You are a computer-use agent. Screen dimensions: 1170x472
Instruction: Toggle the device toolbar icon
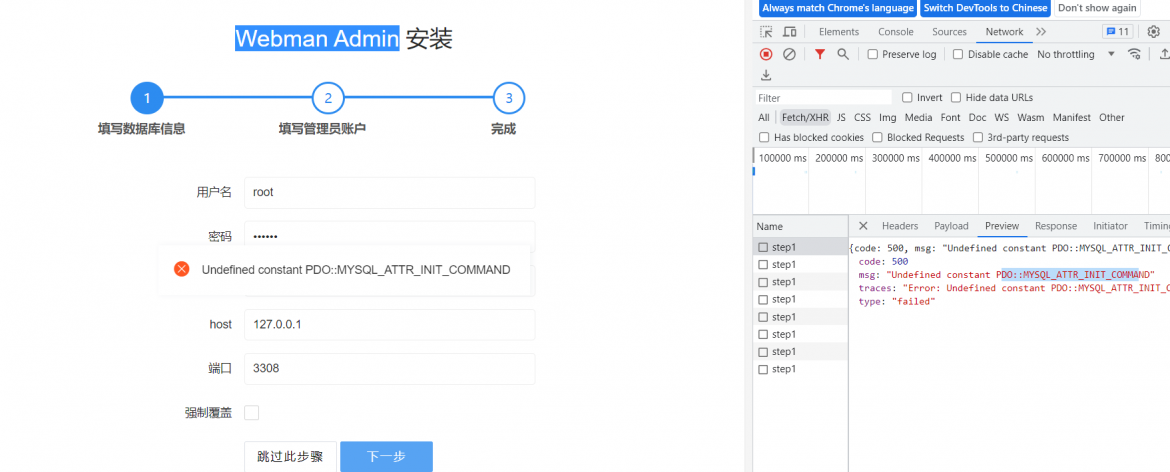(789, 31)
